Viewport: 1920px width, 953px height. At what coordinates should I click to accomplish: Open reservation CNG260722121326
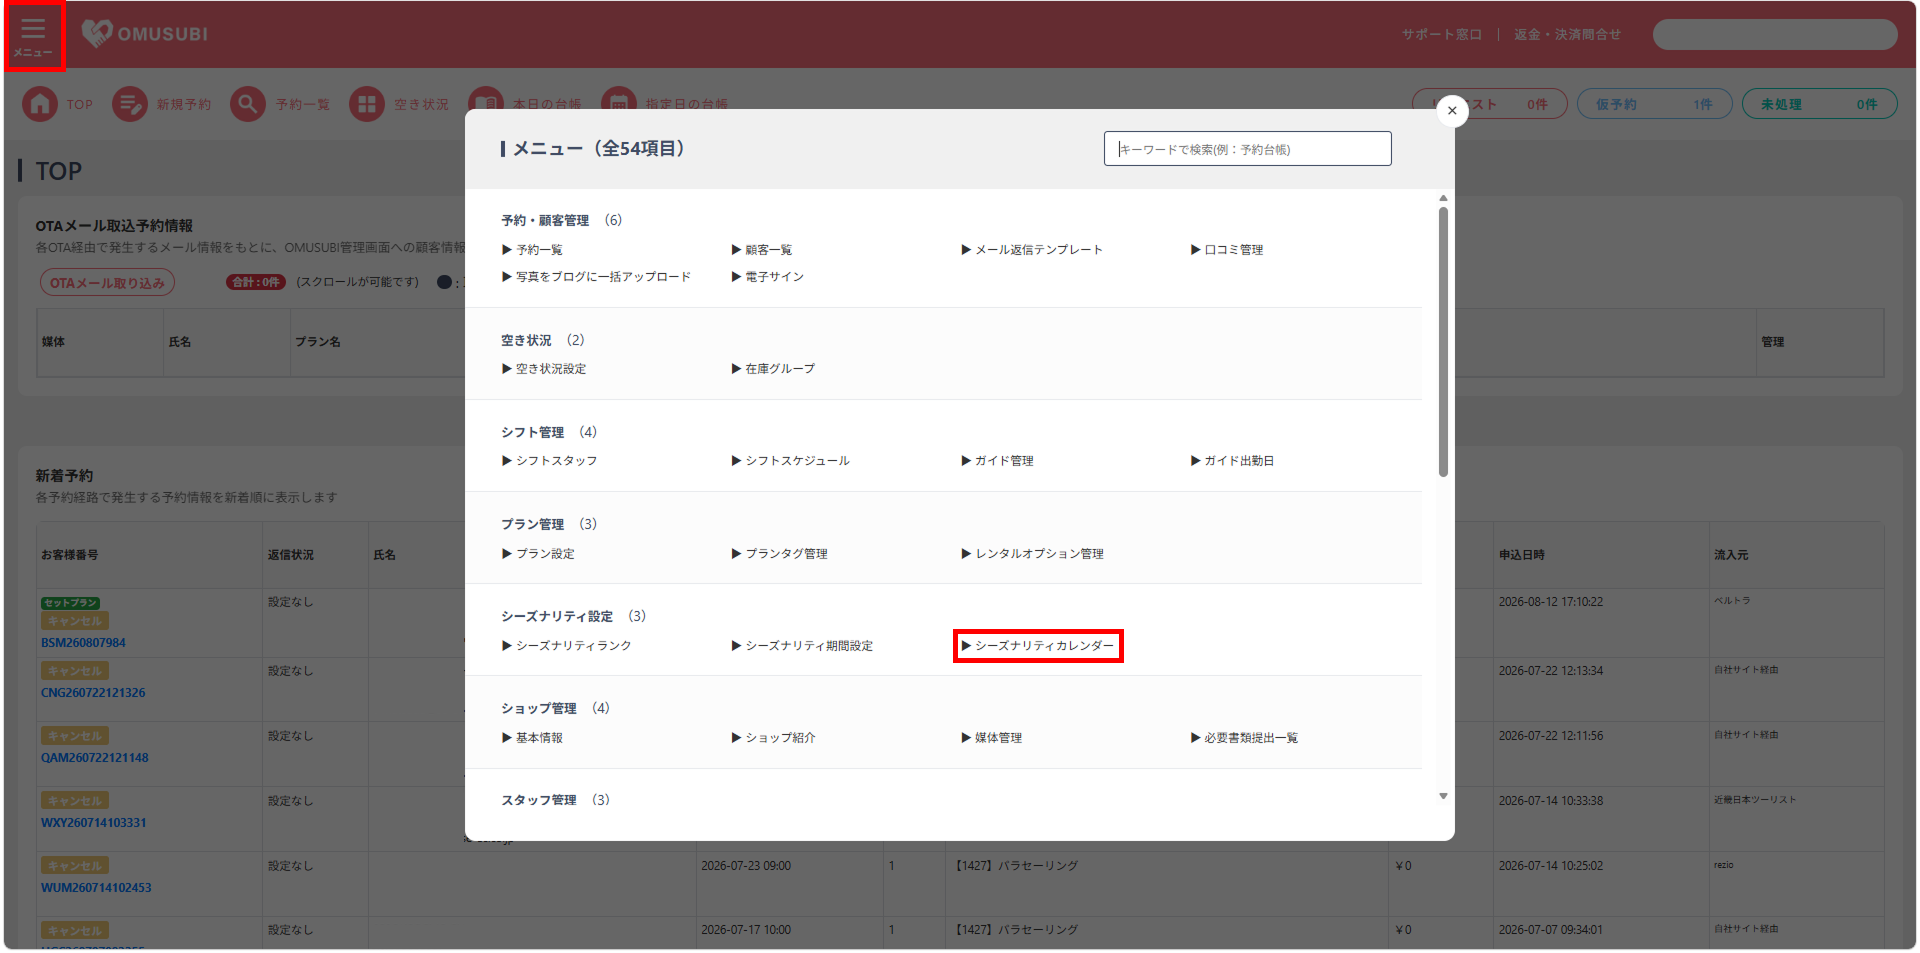point(93,693)
